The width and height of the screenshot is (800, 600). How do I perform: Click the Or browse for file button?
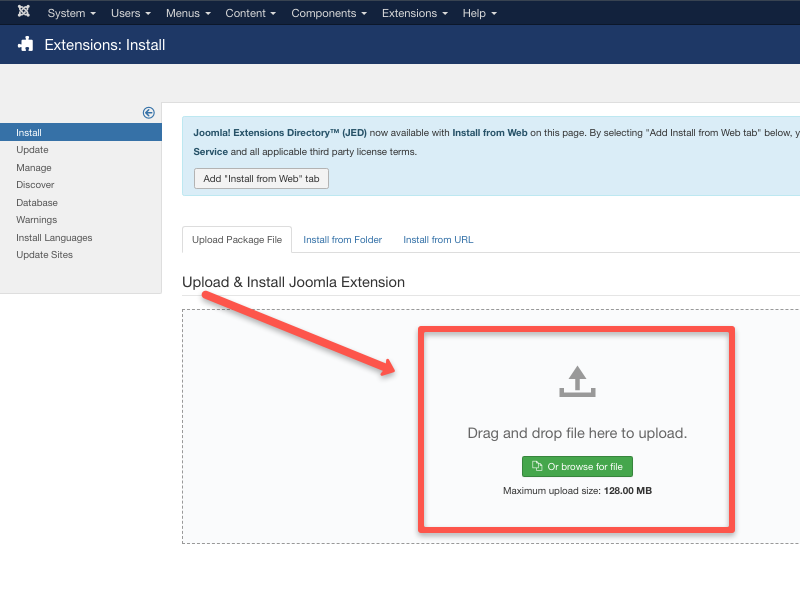pyautogui.click(x=577, y=467)
